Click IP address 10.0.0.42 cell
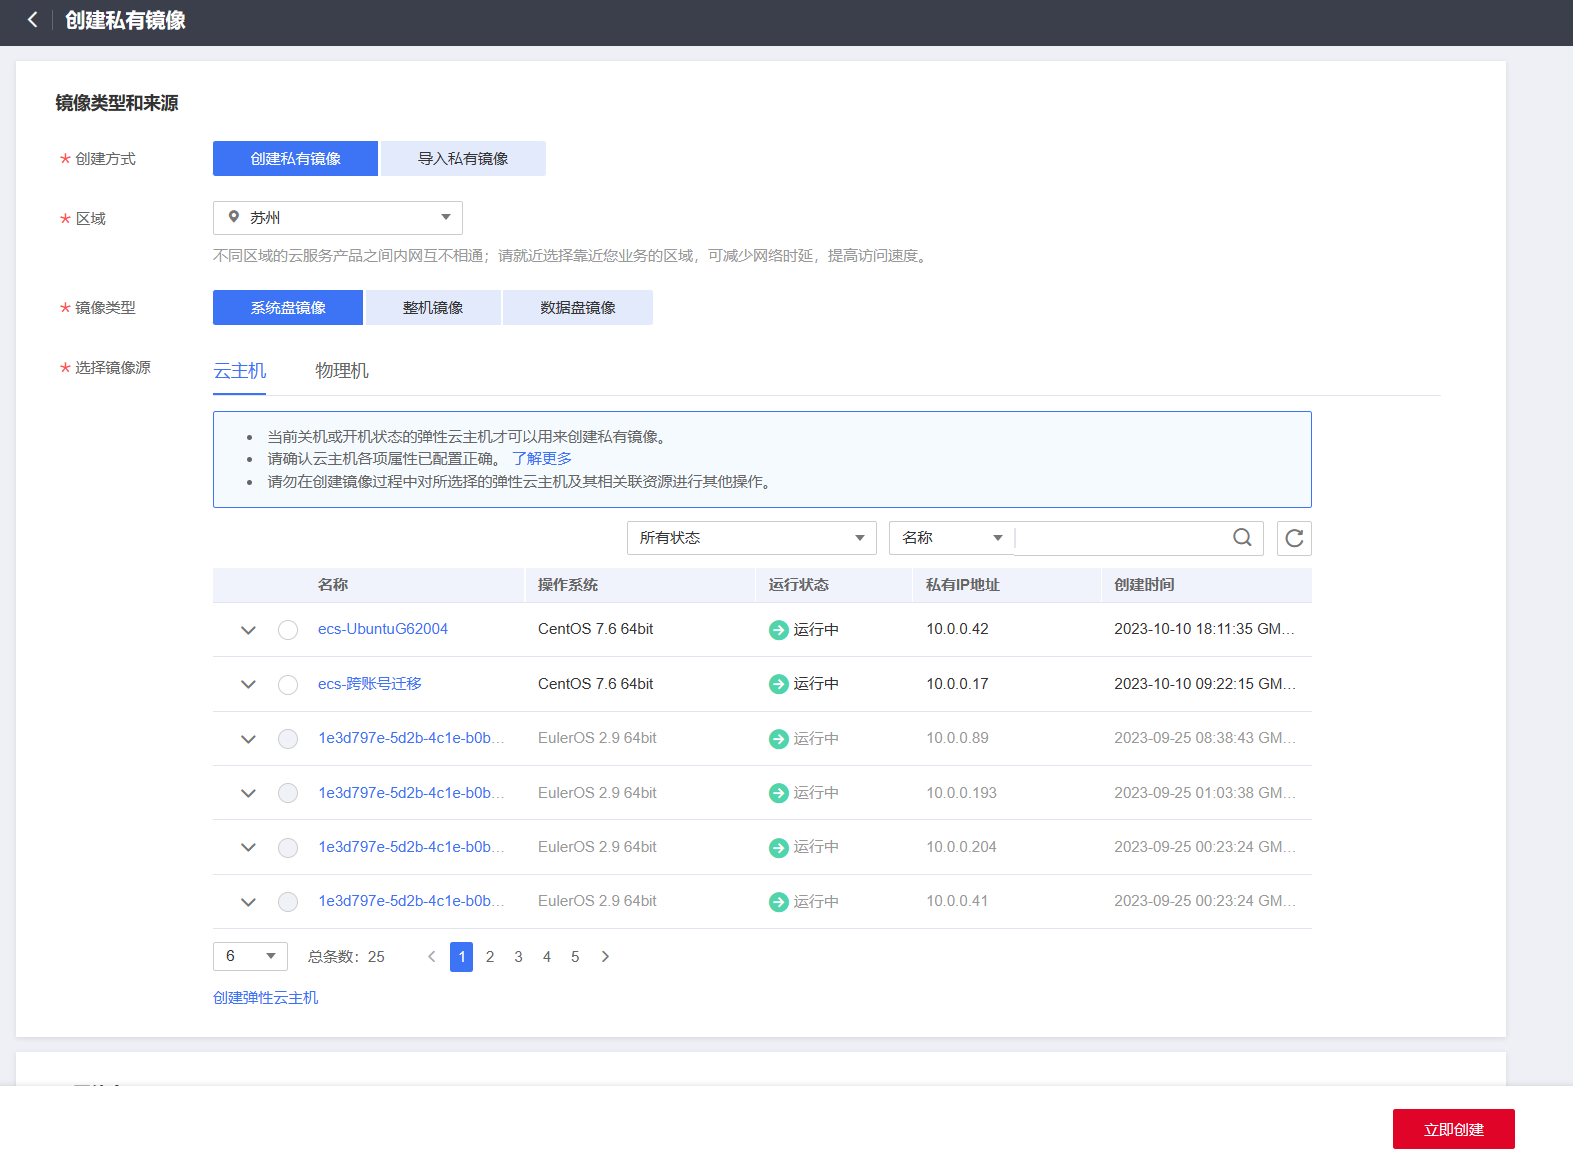 tap(957, 629)
